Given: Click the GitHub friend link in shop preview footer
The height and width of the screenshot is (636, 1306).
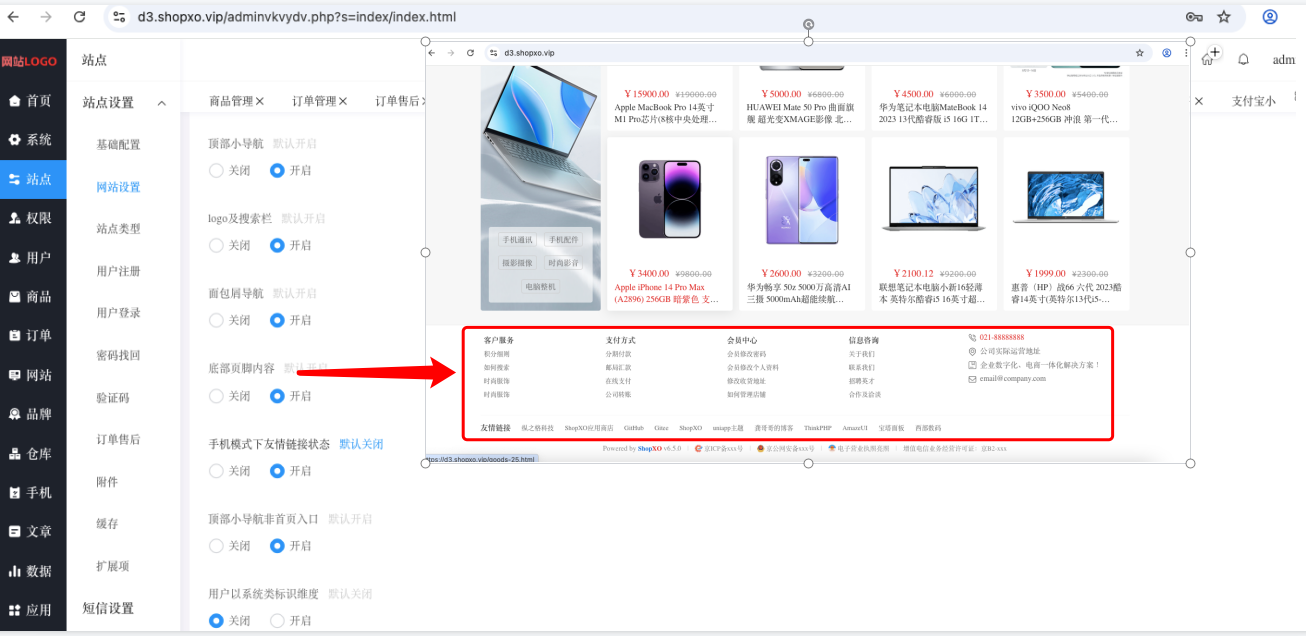Looking at the screenshot, I should (x=634, y=428).
